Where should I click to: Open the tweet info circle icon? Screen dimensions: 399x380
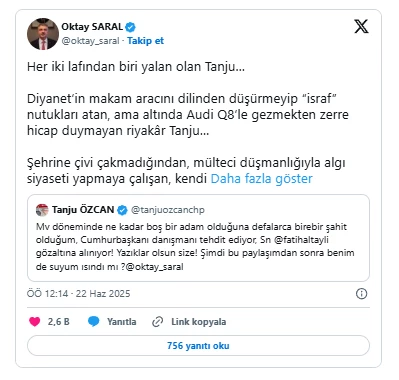tap(362, 294)
